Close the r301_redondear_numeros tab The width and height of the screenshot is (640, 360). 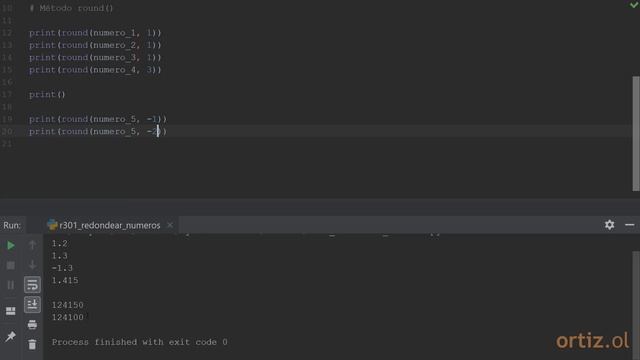(x=170, y=225)
